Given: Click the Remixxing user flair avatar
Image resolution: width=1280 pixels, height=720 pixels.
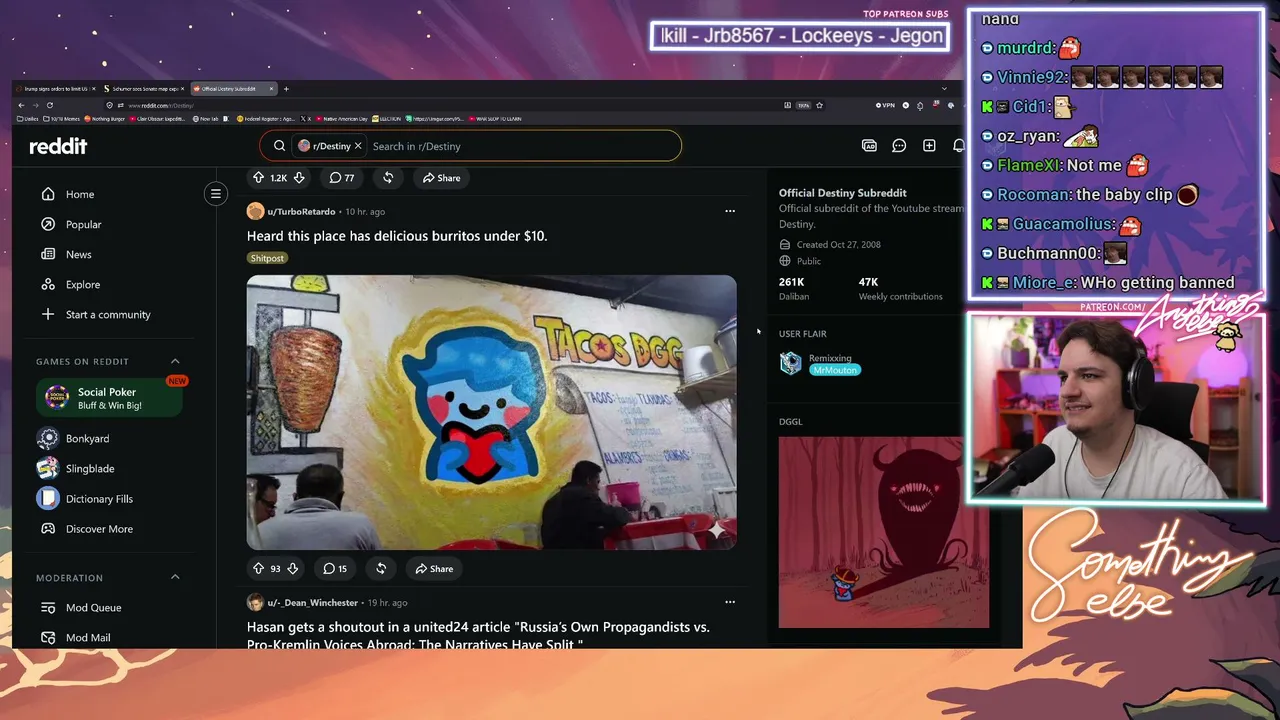Looking at the screenshot, I should click(x=791, y=363).
